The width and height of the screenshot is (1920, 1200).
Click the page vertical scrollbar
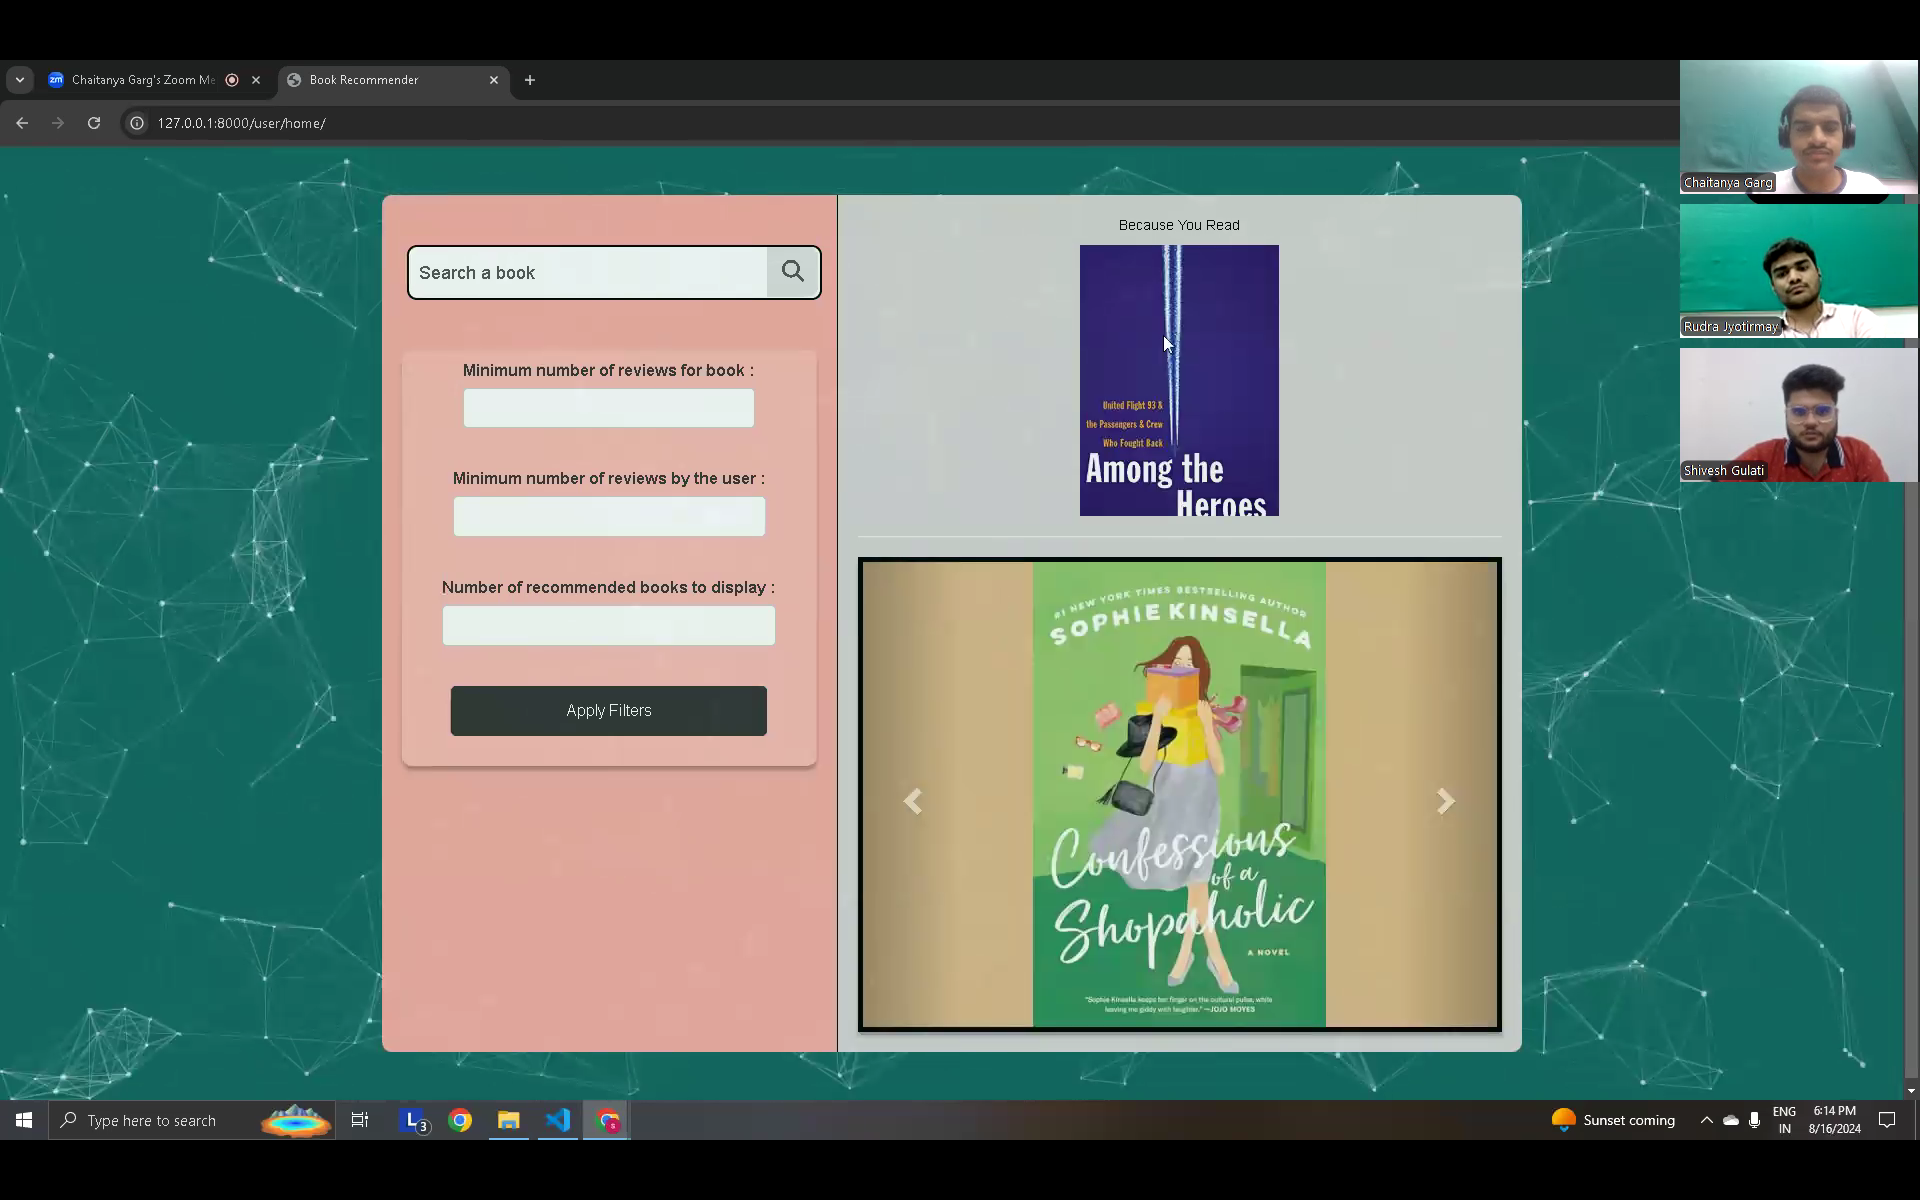pos(1910,700)
